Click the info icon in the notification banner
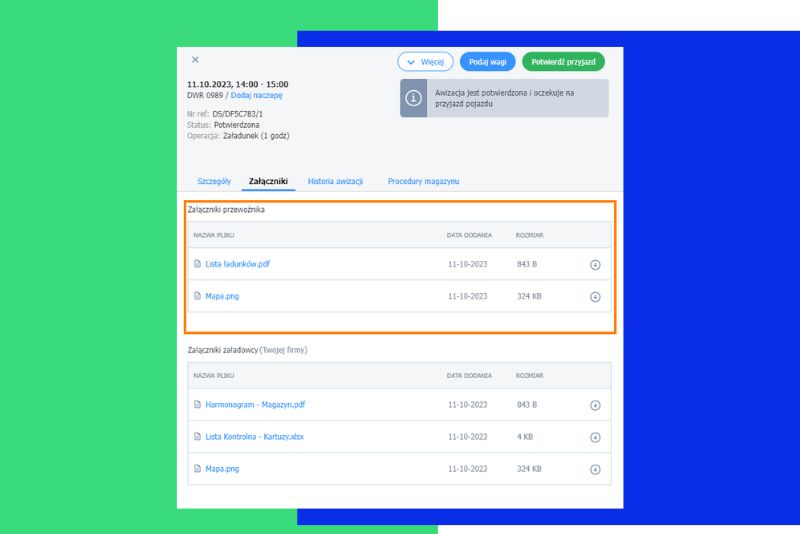The height and width of the screenshot is (534, 800). (413, 98)
